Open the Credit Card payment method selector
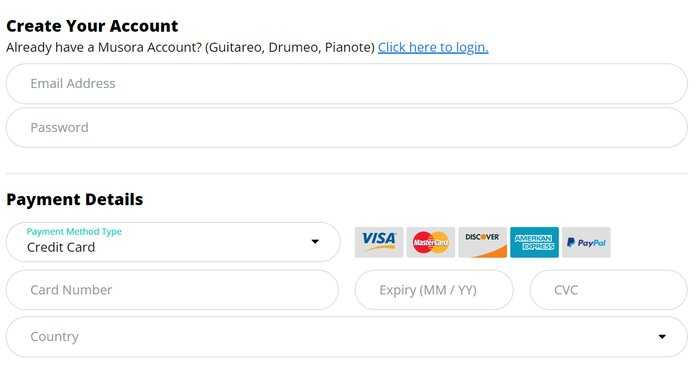The height and width of the screenshot is (387, 700). coord(173,242)
